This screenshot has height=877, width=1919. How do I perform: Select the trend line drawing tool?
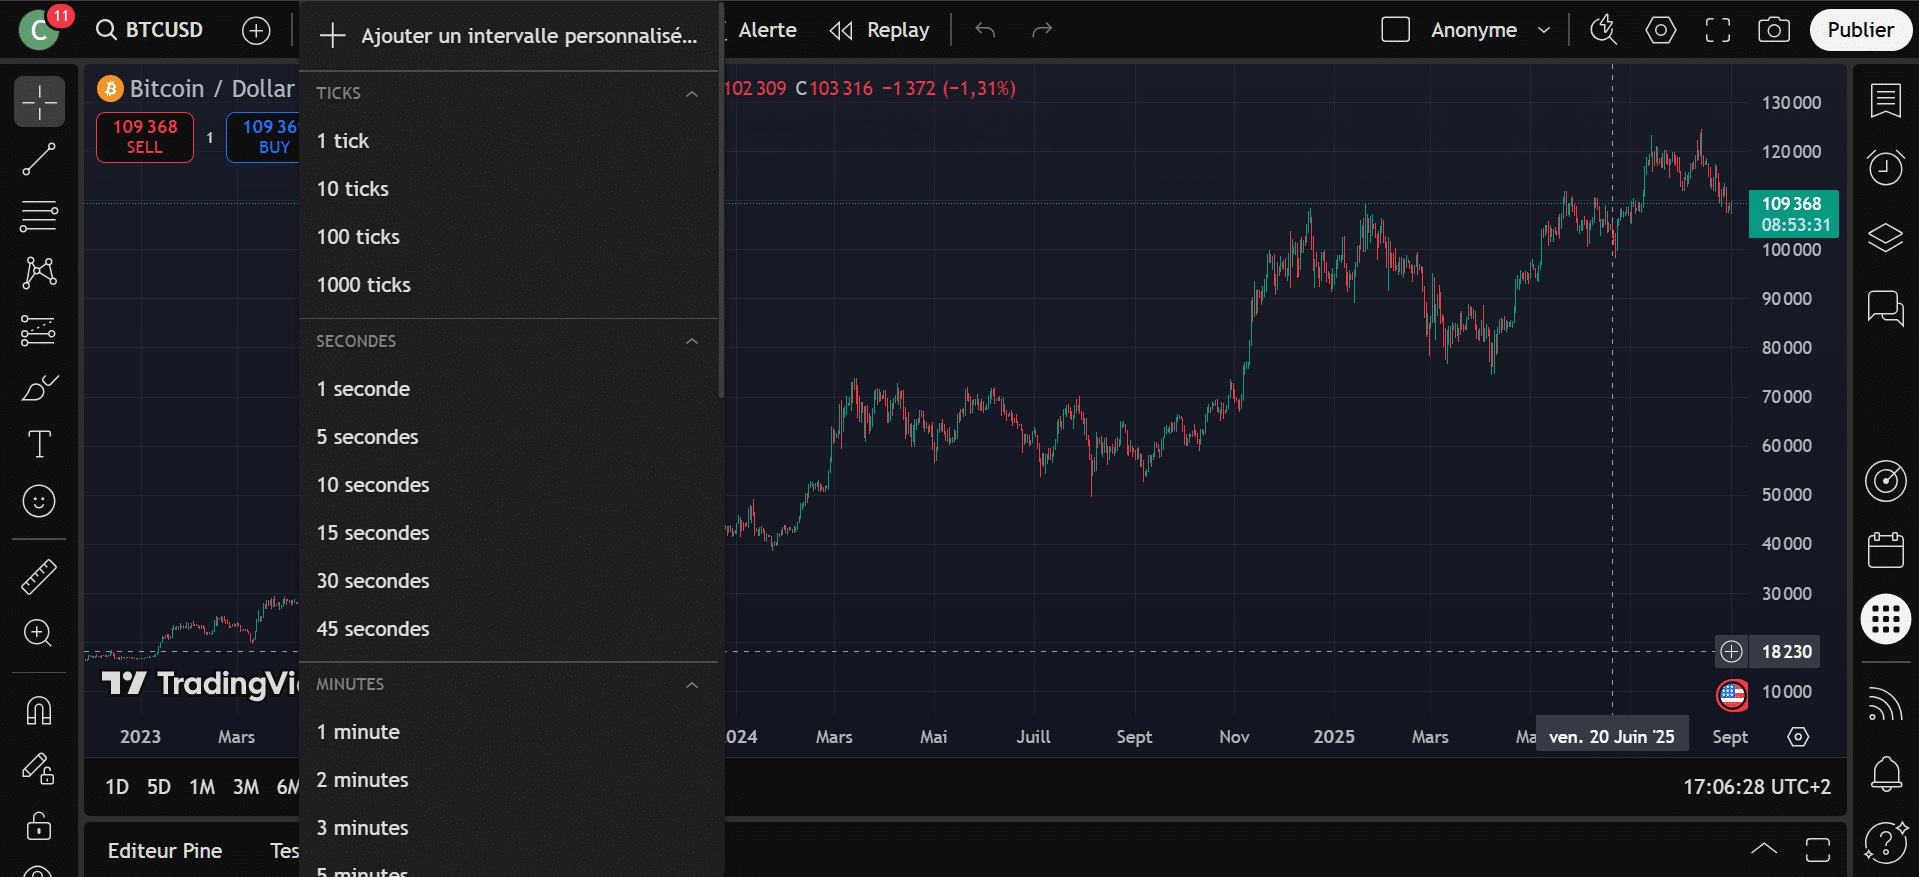pos(39,159)
